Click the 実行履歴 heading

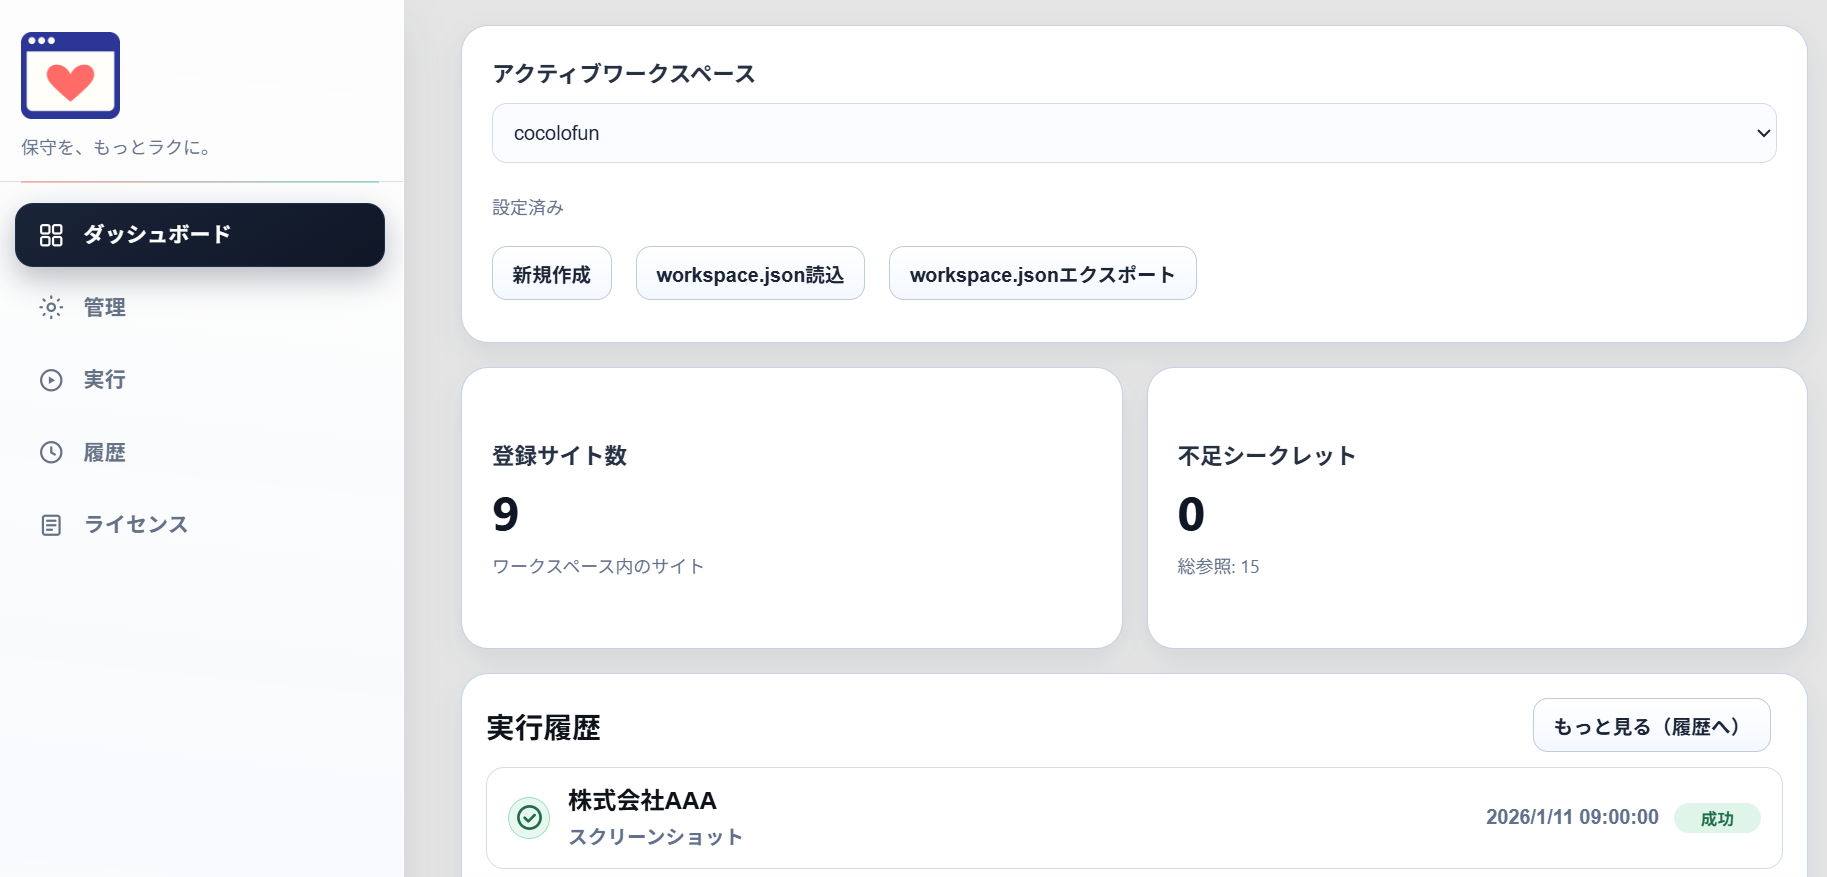tap(543, 727)
